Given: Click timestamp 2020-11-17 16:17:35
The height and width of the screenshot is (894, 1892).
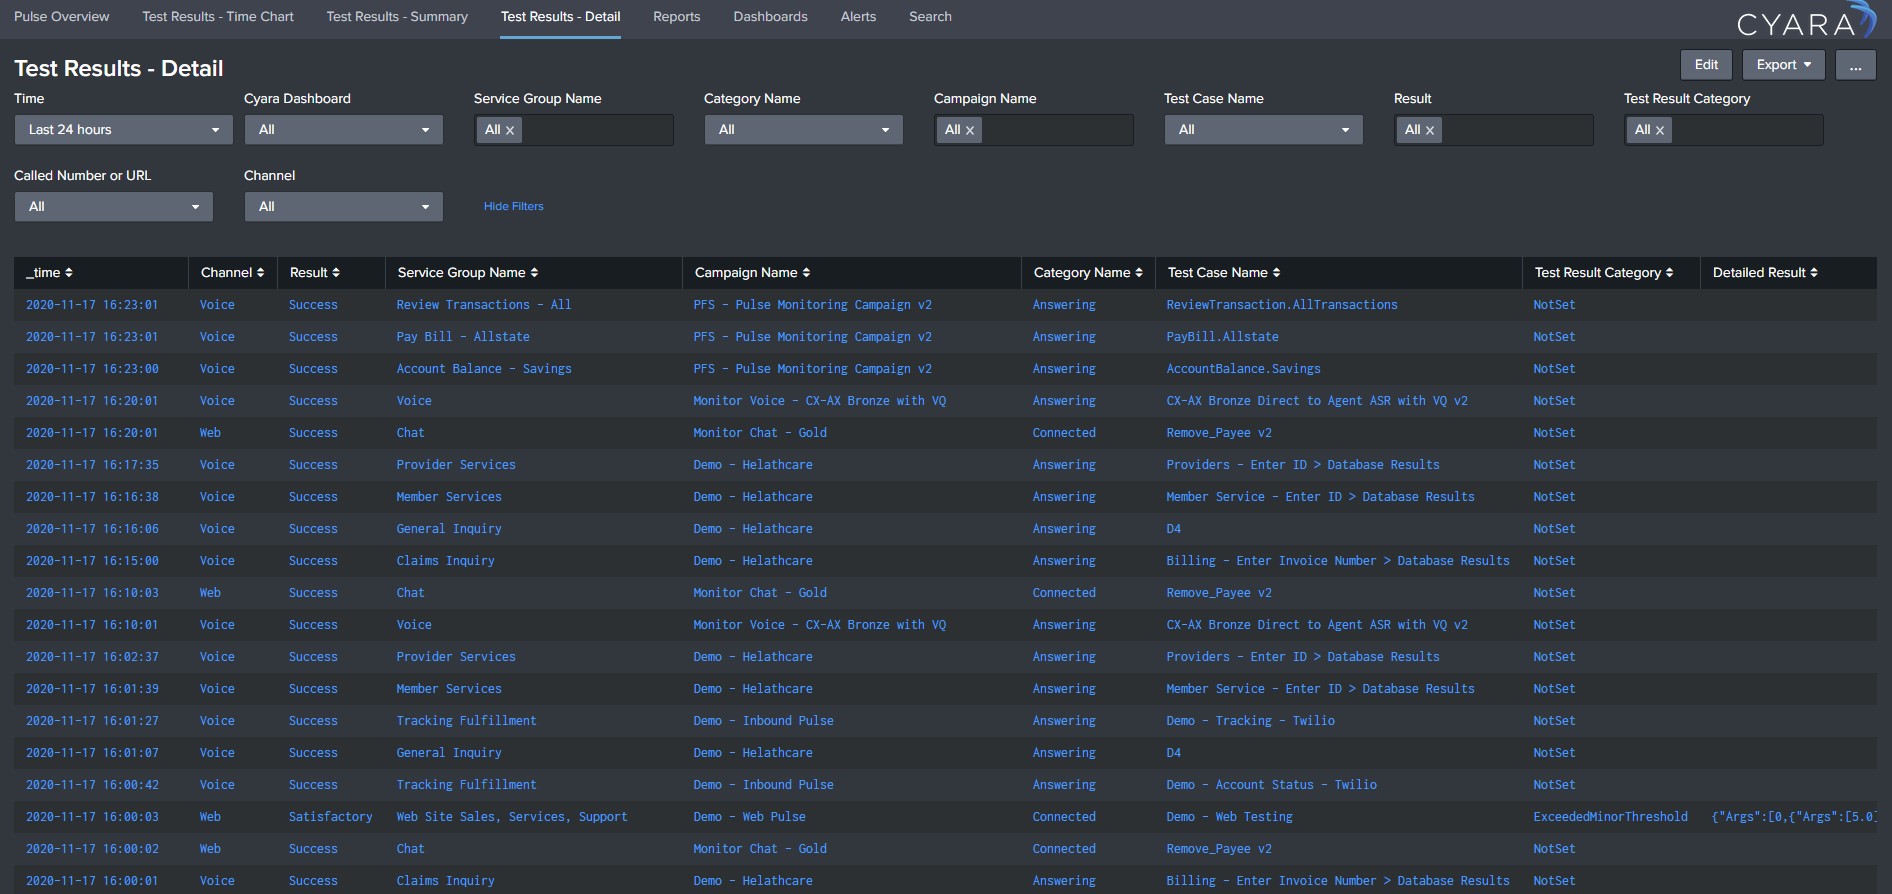Looking at the screenshot, I should coord(92,465).
